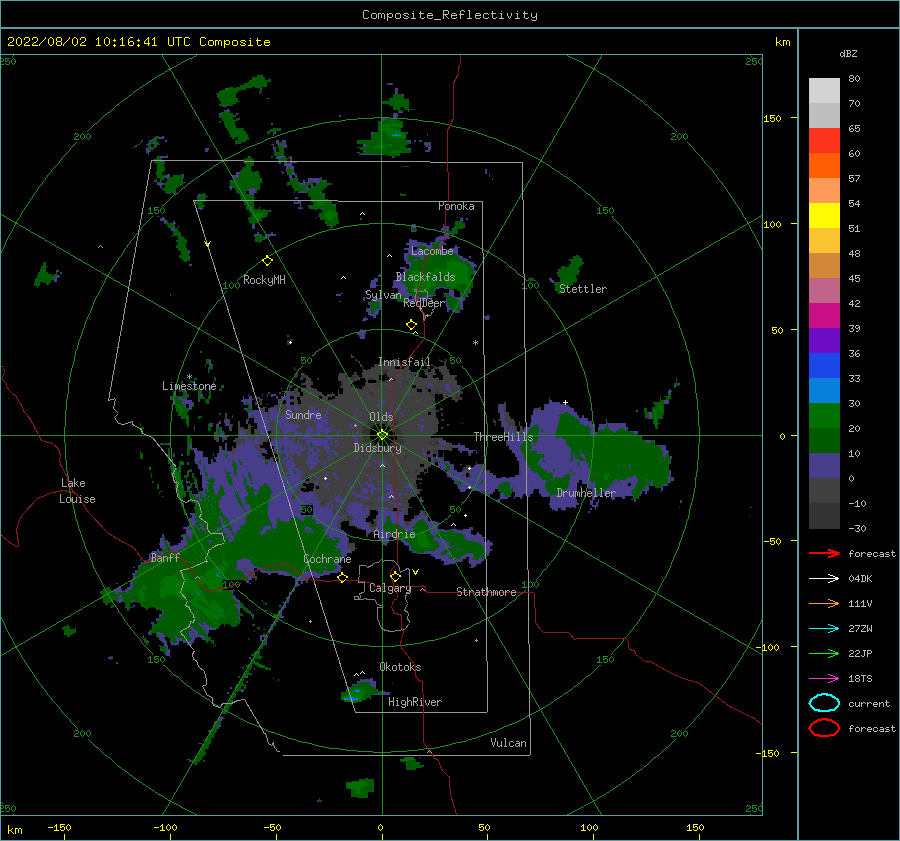
Task: Select the Calgary label
Action: (x=390, y=588)
